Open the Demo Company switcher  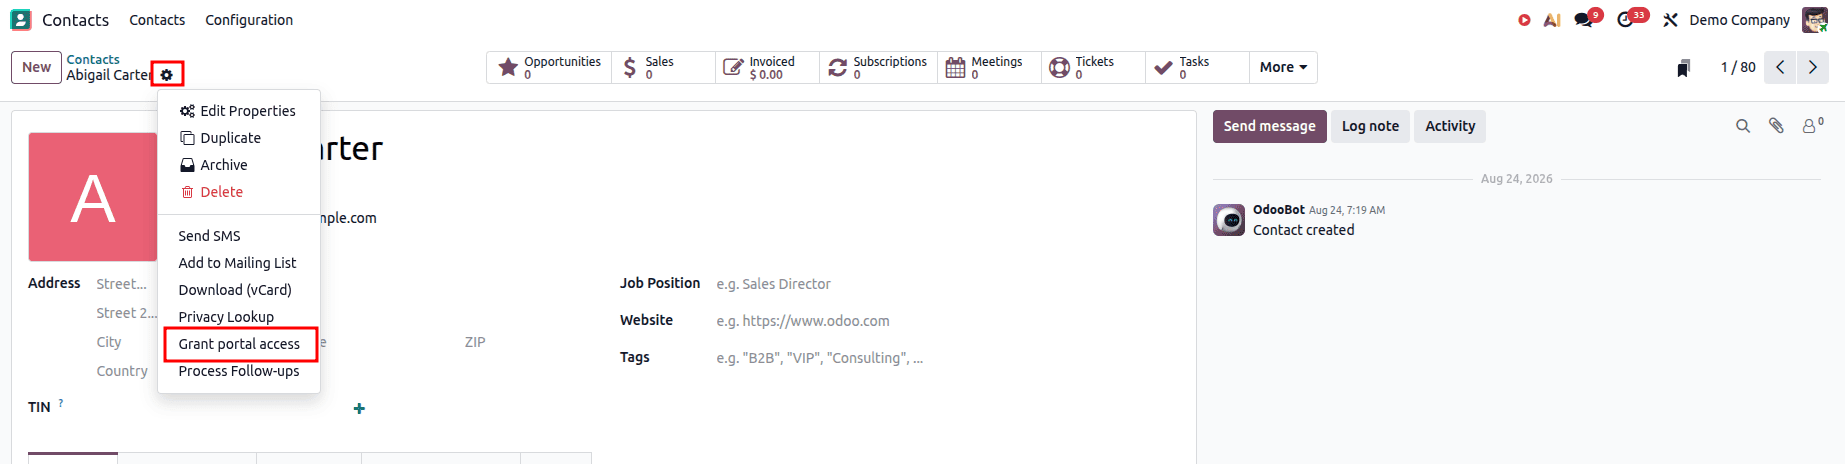[x=1739, y=20]
